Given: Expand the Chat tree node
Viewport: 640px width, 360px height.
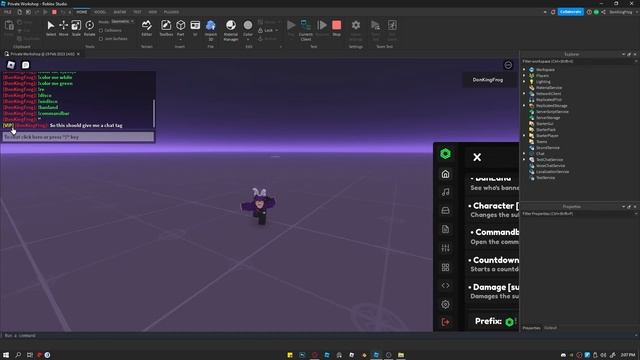Looking at the screenshot, I should 524,153.
